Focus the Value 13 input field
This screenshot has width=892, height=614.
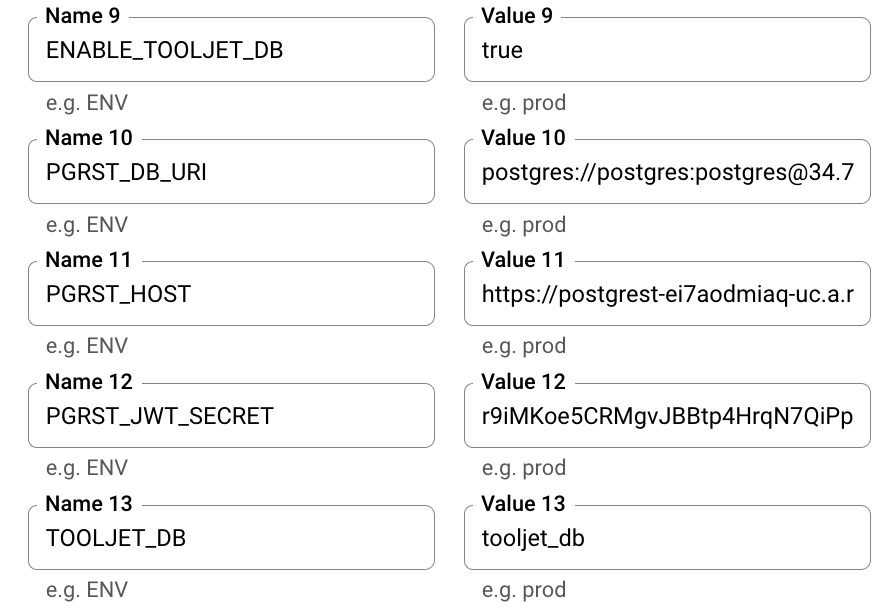667,538
